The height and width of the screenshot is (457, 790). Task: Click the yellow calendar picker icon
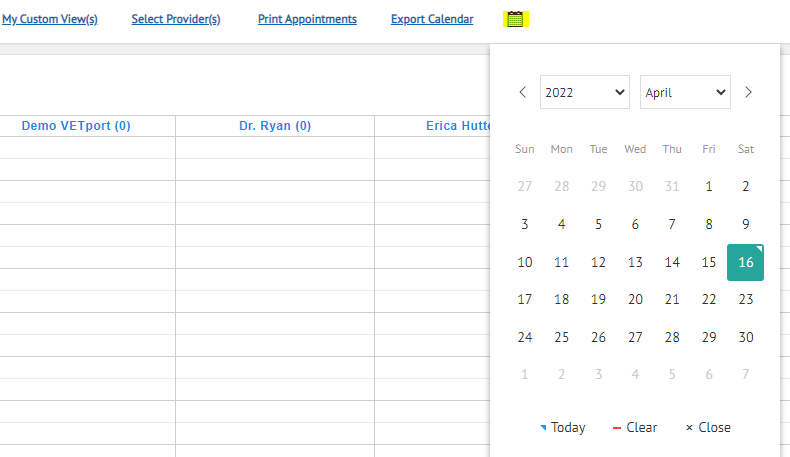515,19
